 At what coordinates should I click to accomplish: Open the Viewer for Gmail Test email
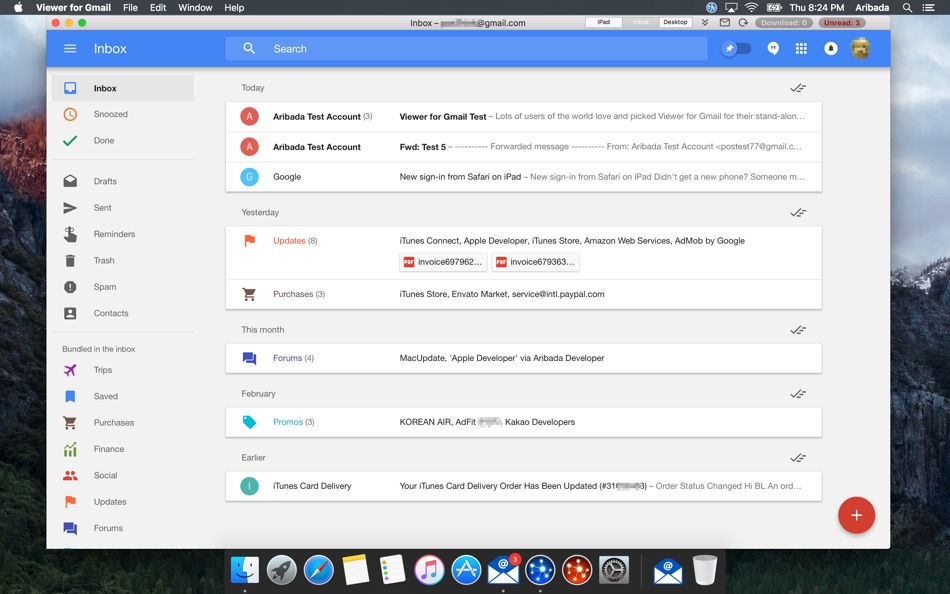tap(523, 116)
